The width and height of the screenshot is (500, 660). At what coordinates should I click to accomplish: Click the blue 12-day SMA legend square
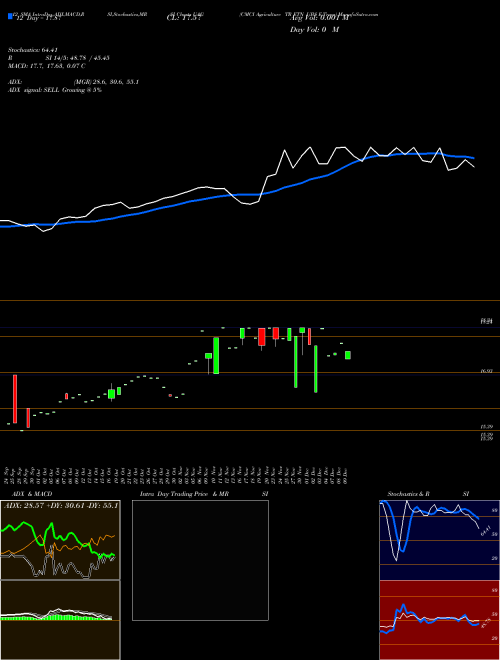[x=10, y=16]
